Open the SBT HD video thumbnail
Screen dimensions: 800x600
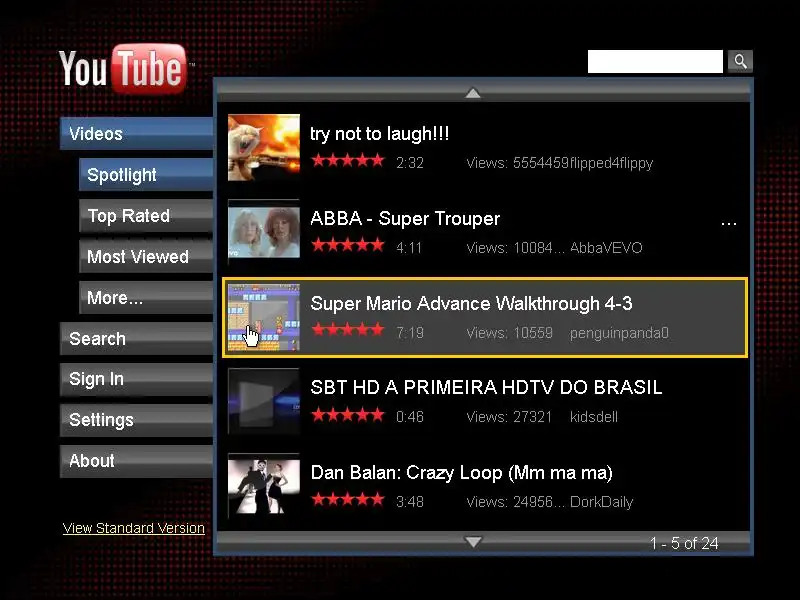[264, 402]
